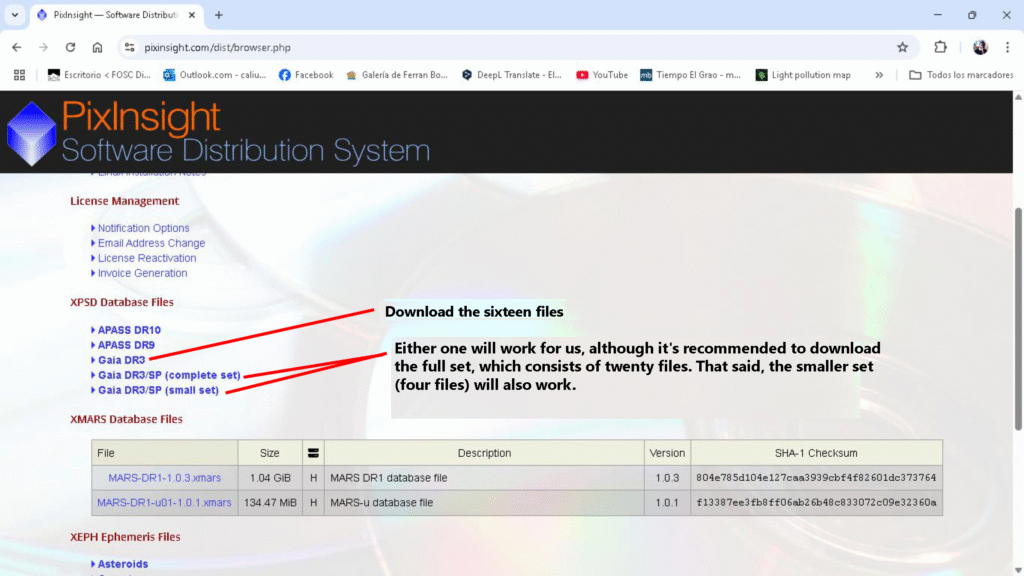Go to browser Home page
The width and height of the screenshot is (1024, 576).
pyautogui.click(x=97, y=47)
